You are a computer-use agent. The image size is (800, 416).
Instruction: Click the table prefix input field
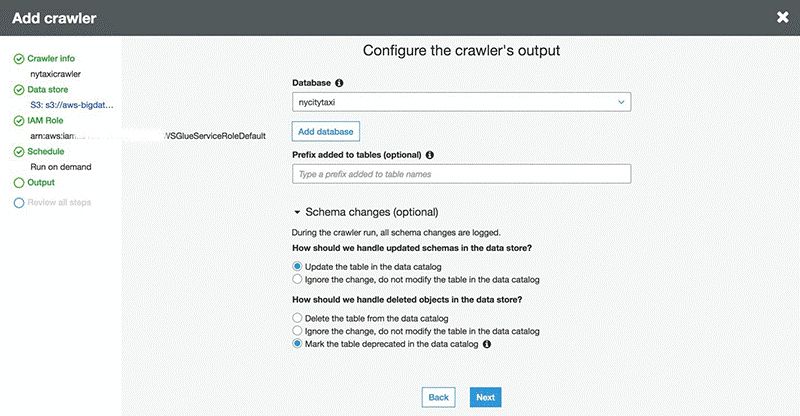coord(461,174)
